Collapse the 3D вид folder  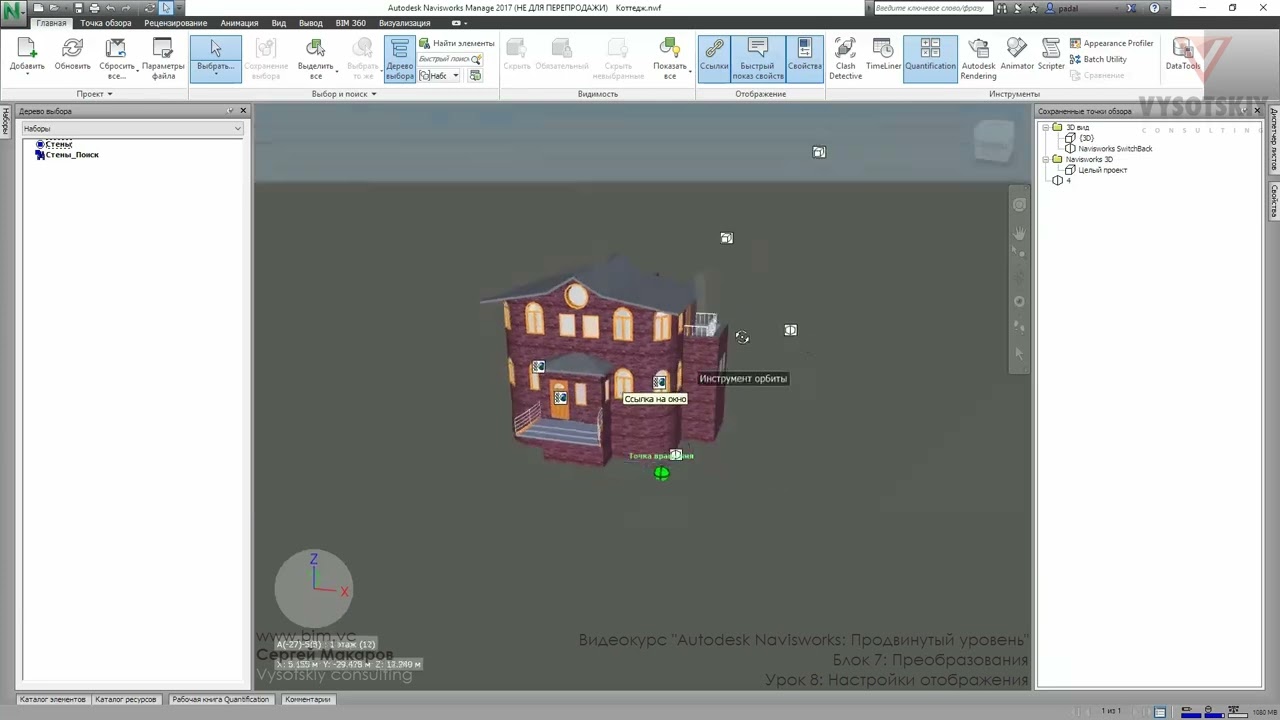1046,127
